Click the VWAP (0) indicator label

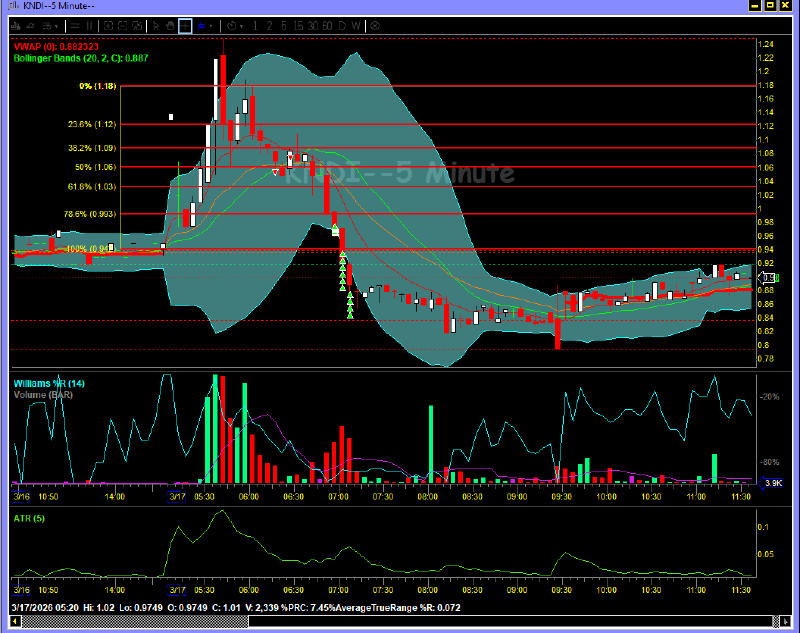point(56,46)
